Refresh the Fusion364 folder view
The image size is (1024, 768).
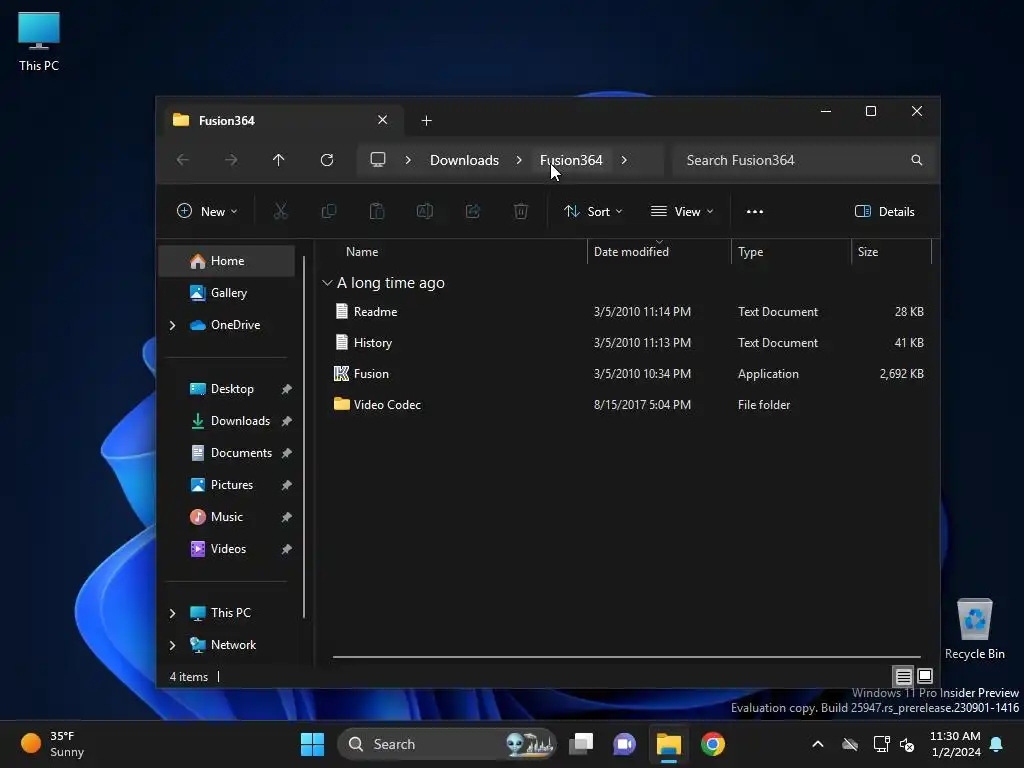(x=327, y=160)
